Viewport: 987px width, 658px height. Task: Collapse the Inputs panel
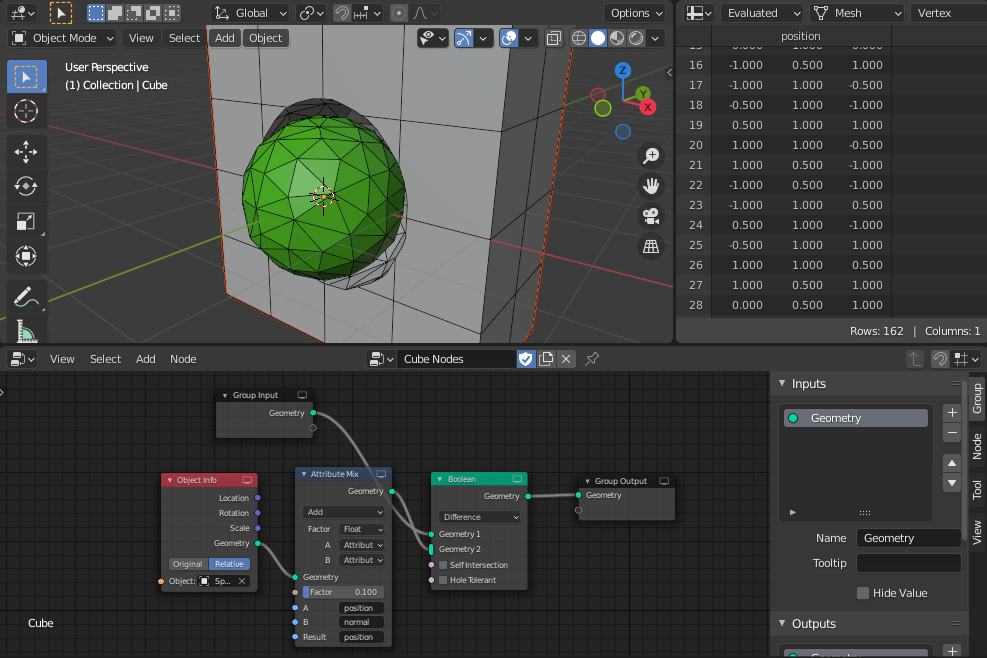click(782, 383)
